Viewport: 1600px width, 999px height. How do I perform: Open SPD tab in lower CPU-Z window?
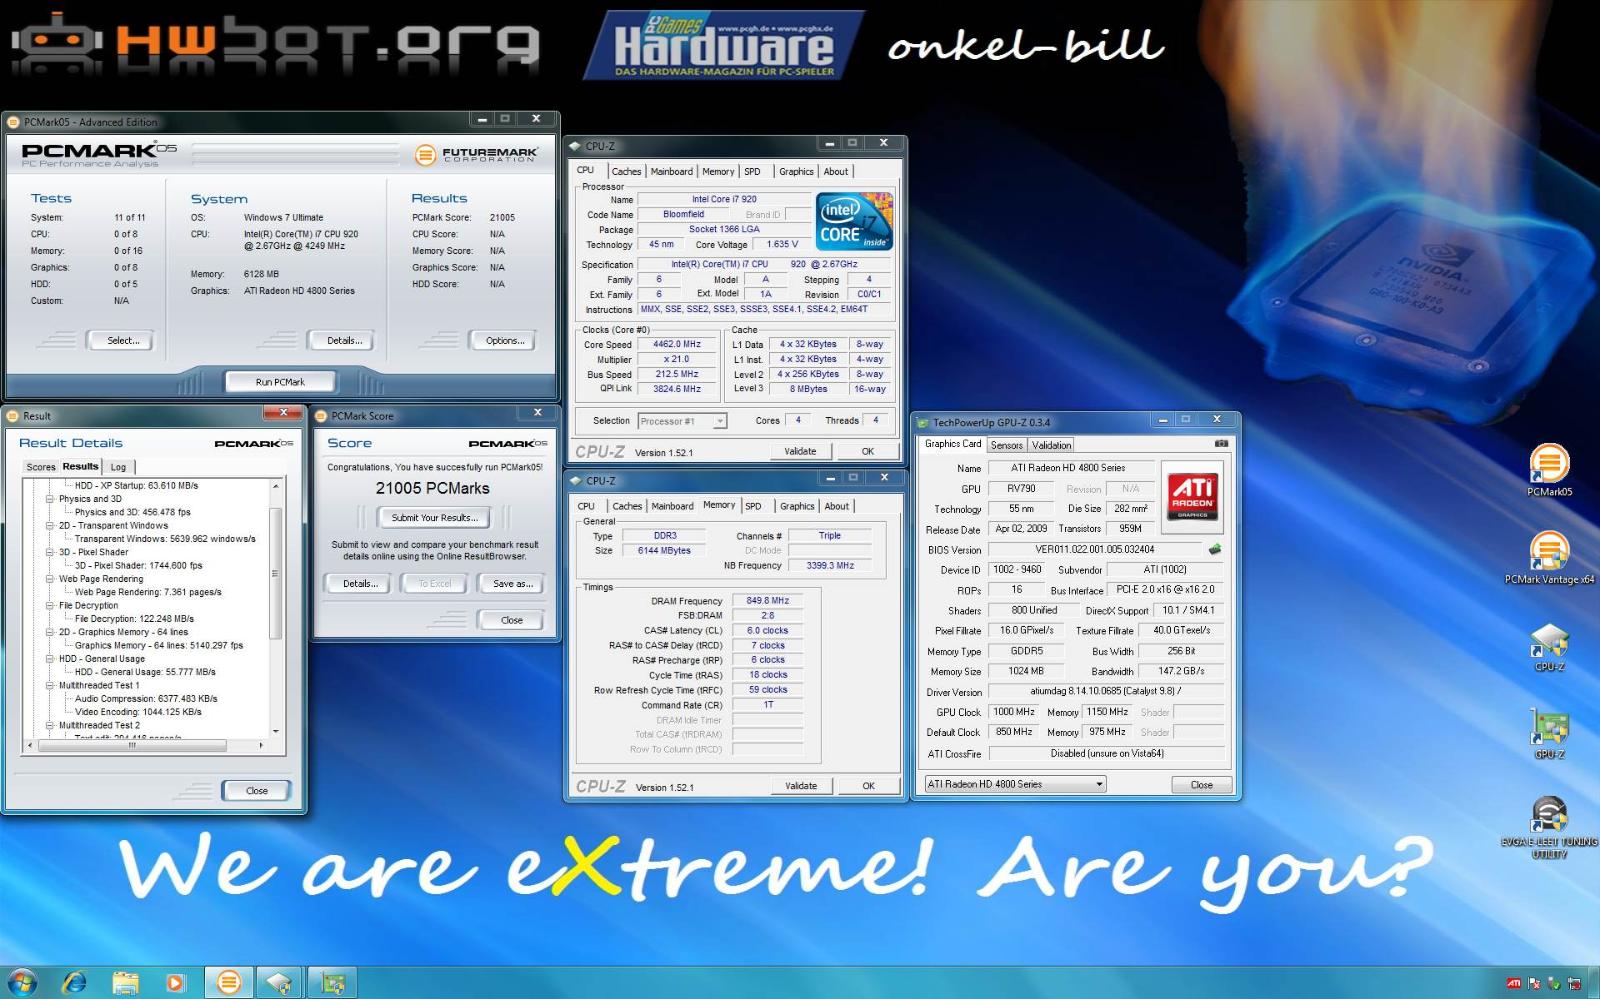753,506
